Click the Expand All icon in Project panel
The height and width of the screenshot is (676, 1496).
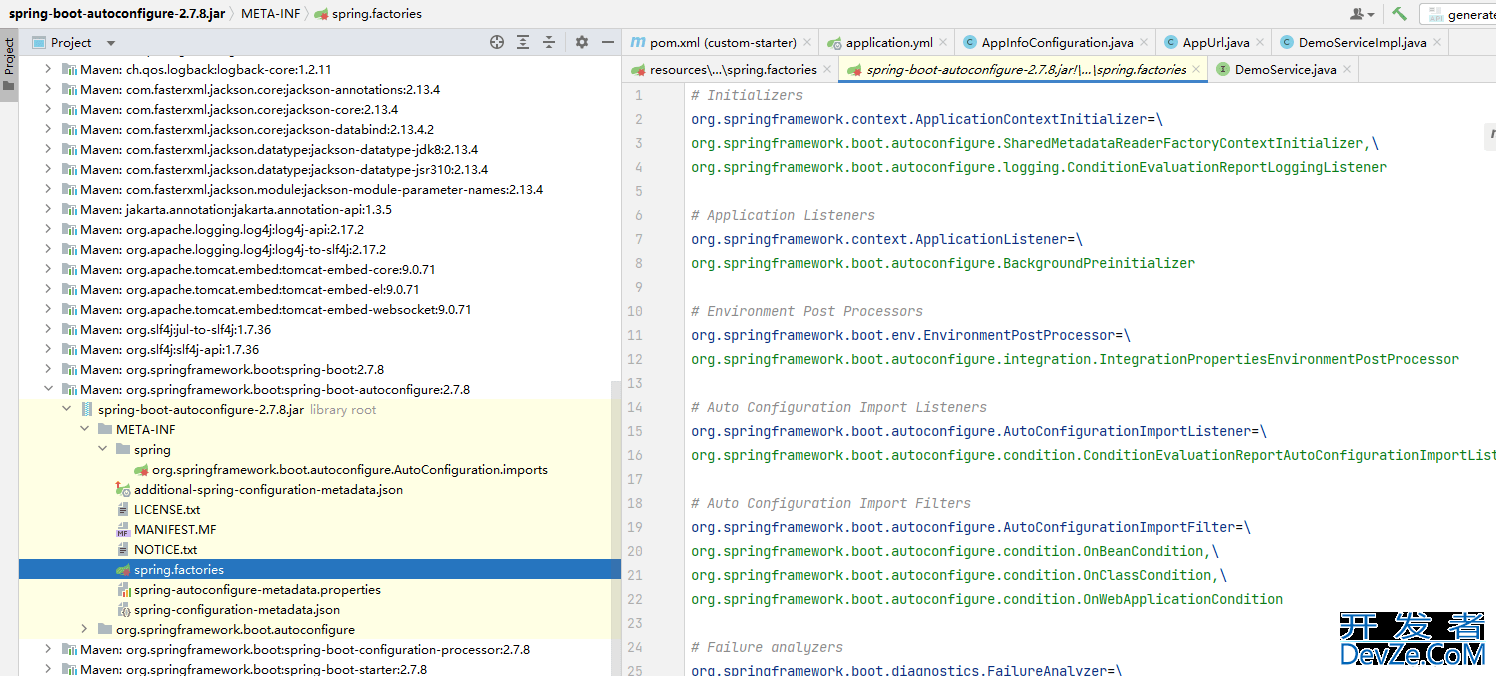[x=523, y=42]
